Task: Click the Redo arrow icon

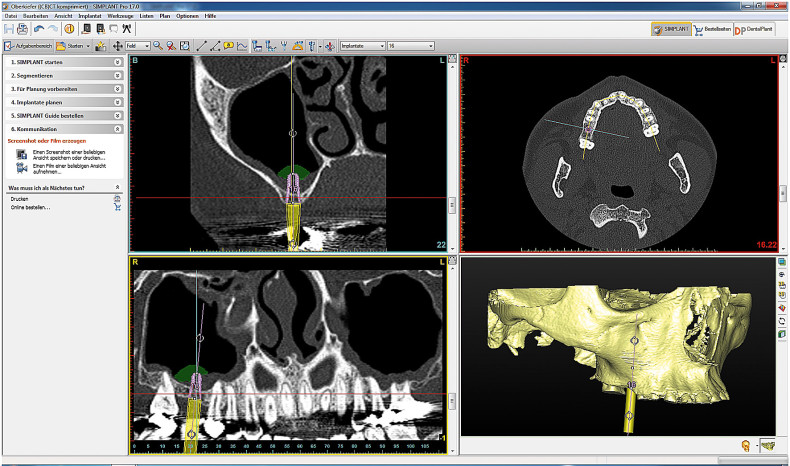Action: tap(53, 29)
